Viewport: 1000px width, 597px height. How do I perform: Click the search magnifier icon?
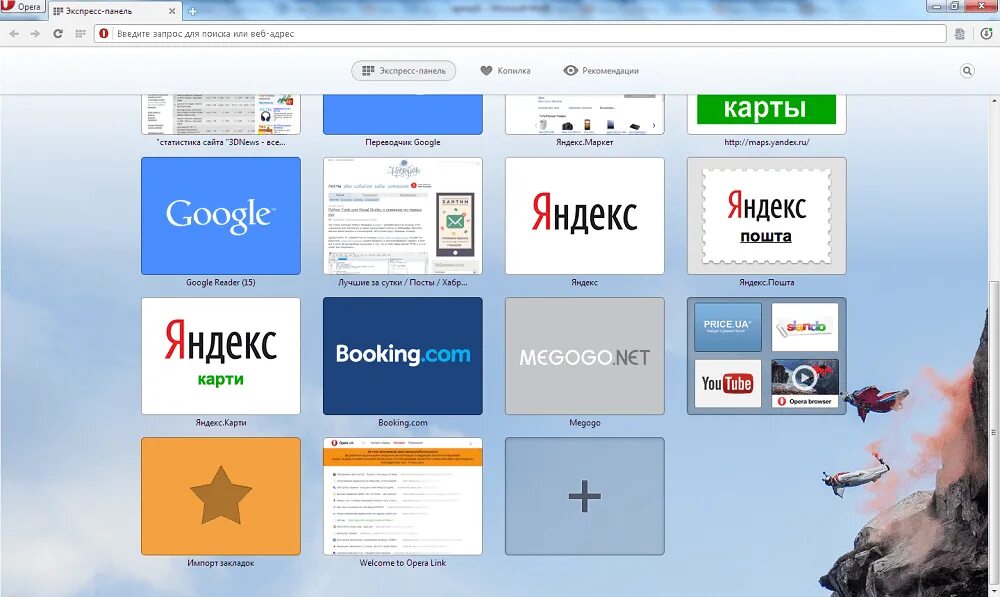(x=967, y=71)
